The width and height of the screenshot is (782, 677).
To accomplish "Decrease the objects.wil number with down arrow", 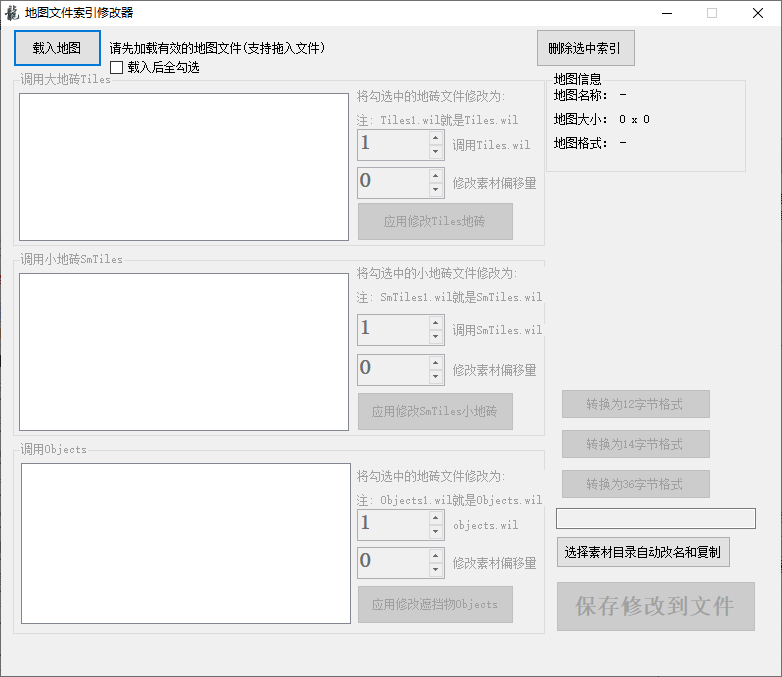I will tap(436, 532).
